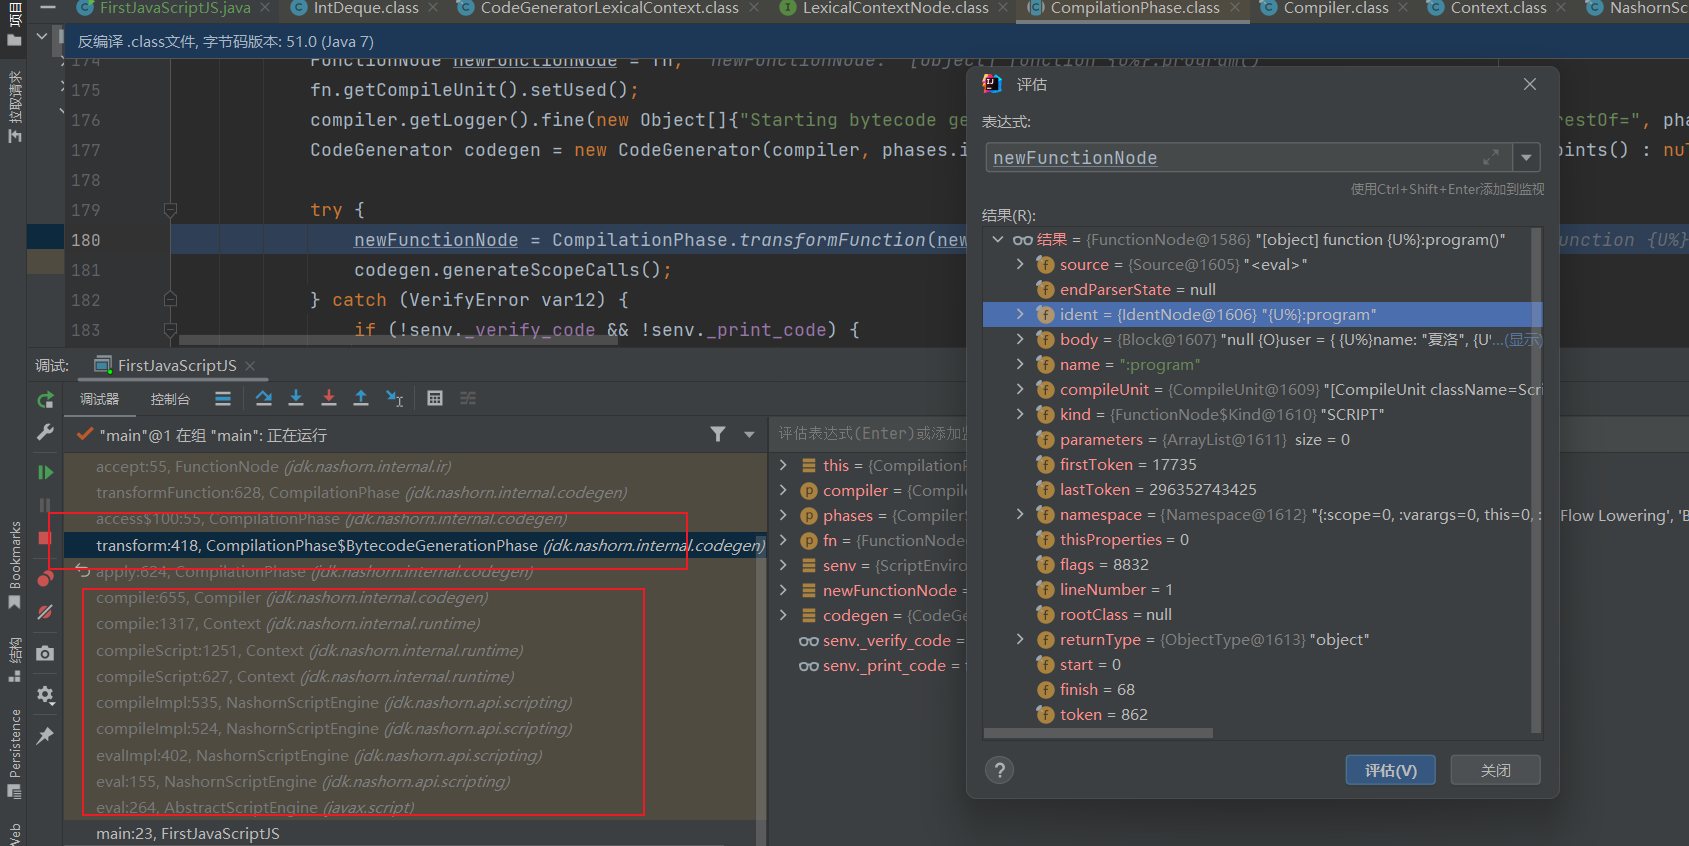Image resolution: width=1689 pixels, height=846 pixels.
Task: Switch to the 调试器 tab
Action: [x=100, y=399]
